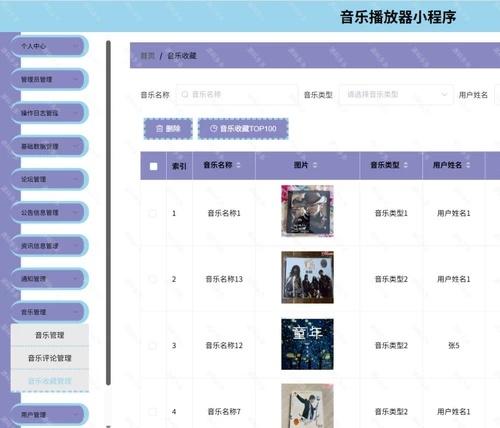Expand the 公告信息管理 sidebar menu
The image size is (500, 428).
[x=49, y=212]
